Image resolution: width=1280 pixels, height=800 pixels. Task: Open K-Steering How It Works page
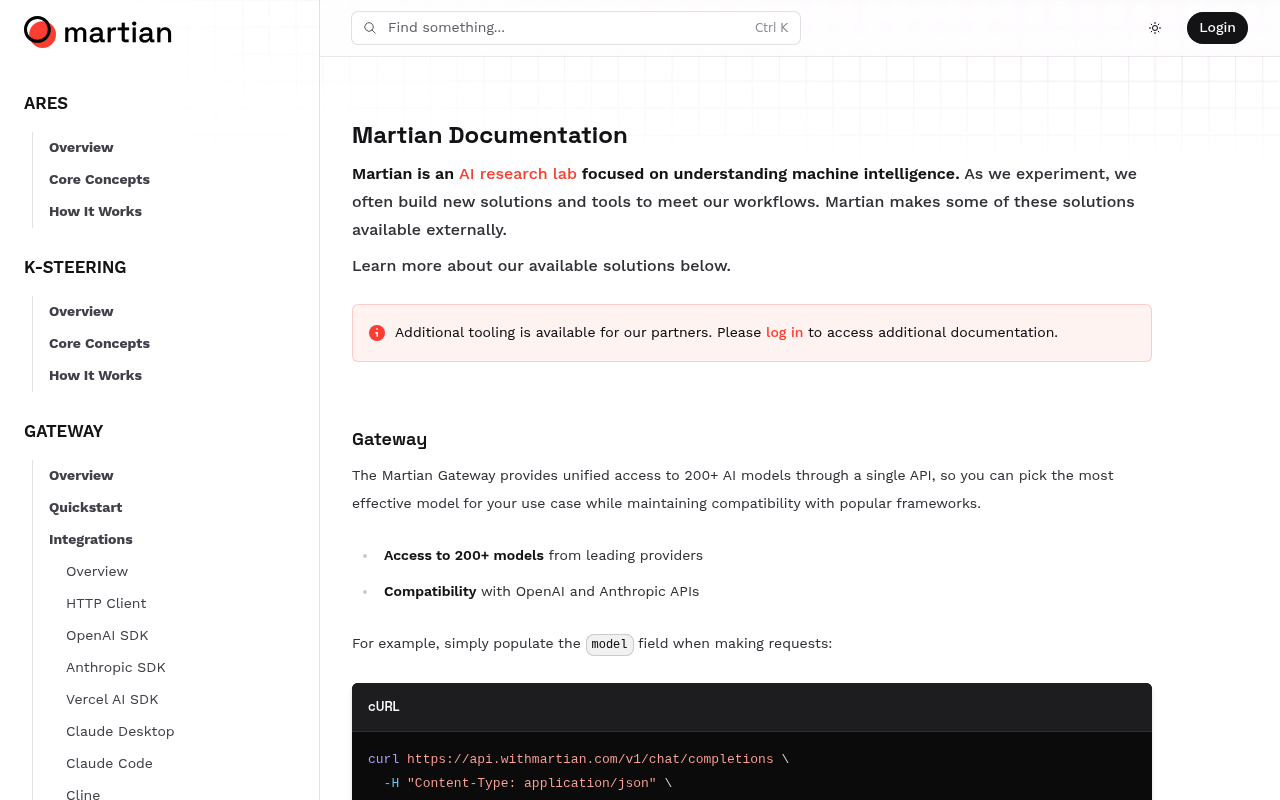(95, 376)
